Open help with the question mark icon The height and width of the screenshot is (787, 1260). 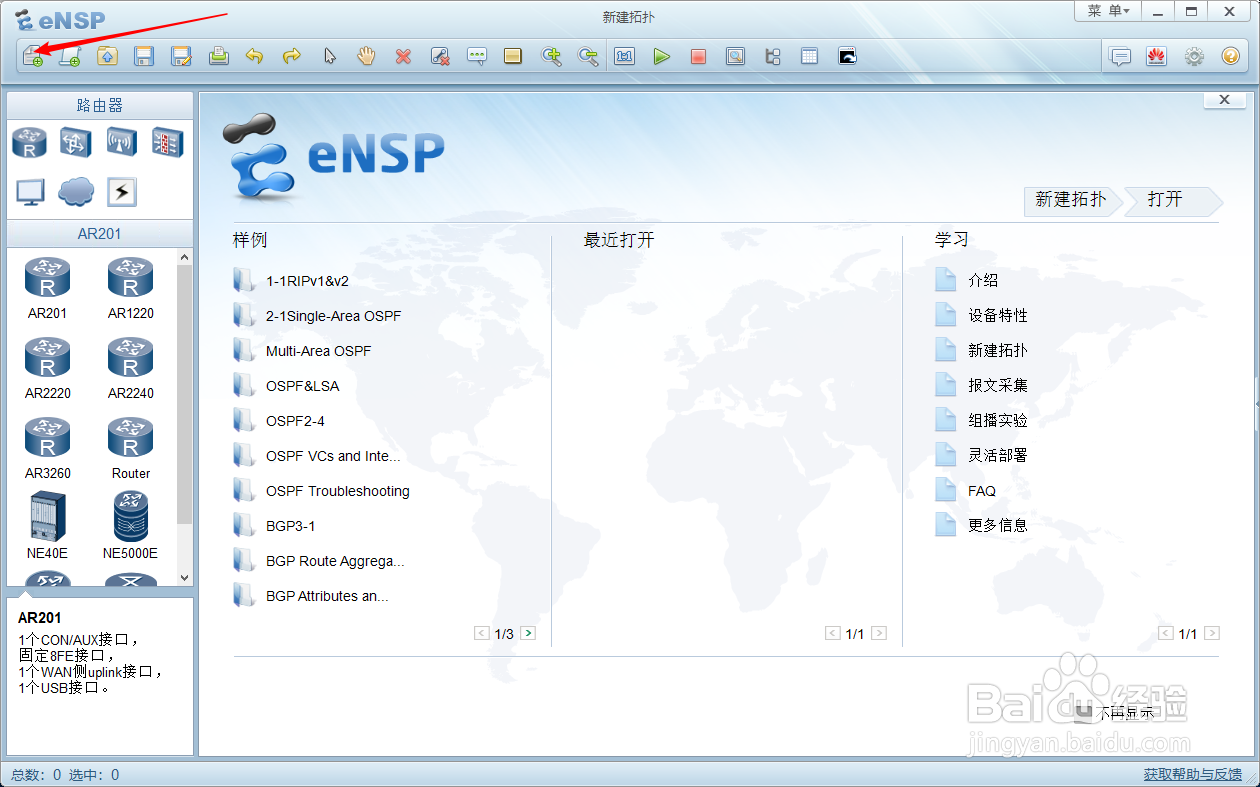click(1231, 56)
